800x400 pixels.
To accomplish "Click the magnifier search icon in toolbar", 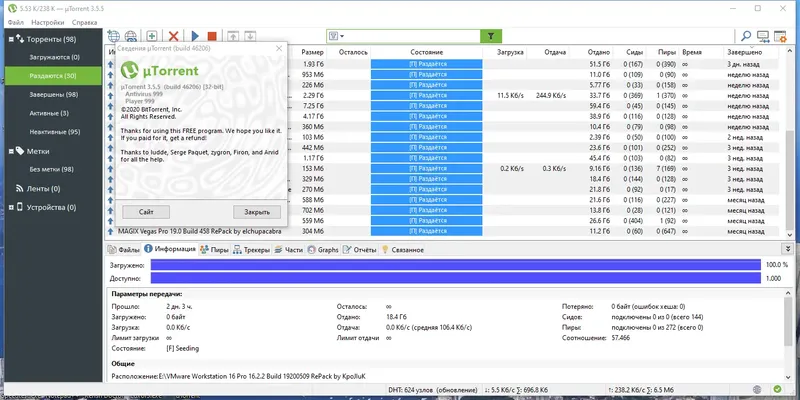I will point(746,36).
